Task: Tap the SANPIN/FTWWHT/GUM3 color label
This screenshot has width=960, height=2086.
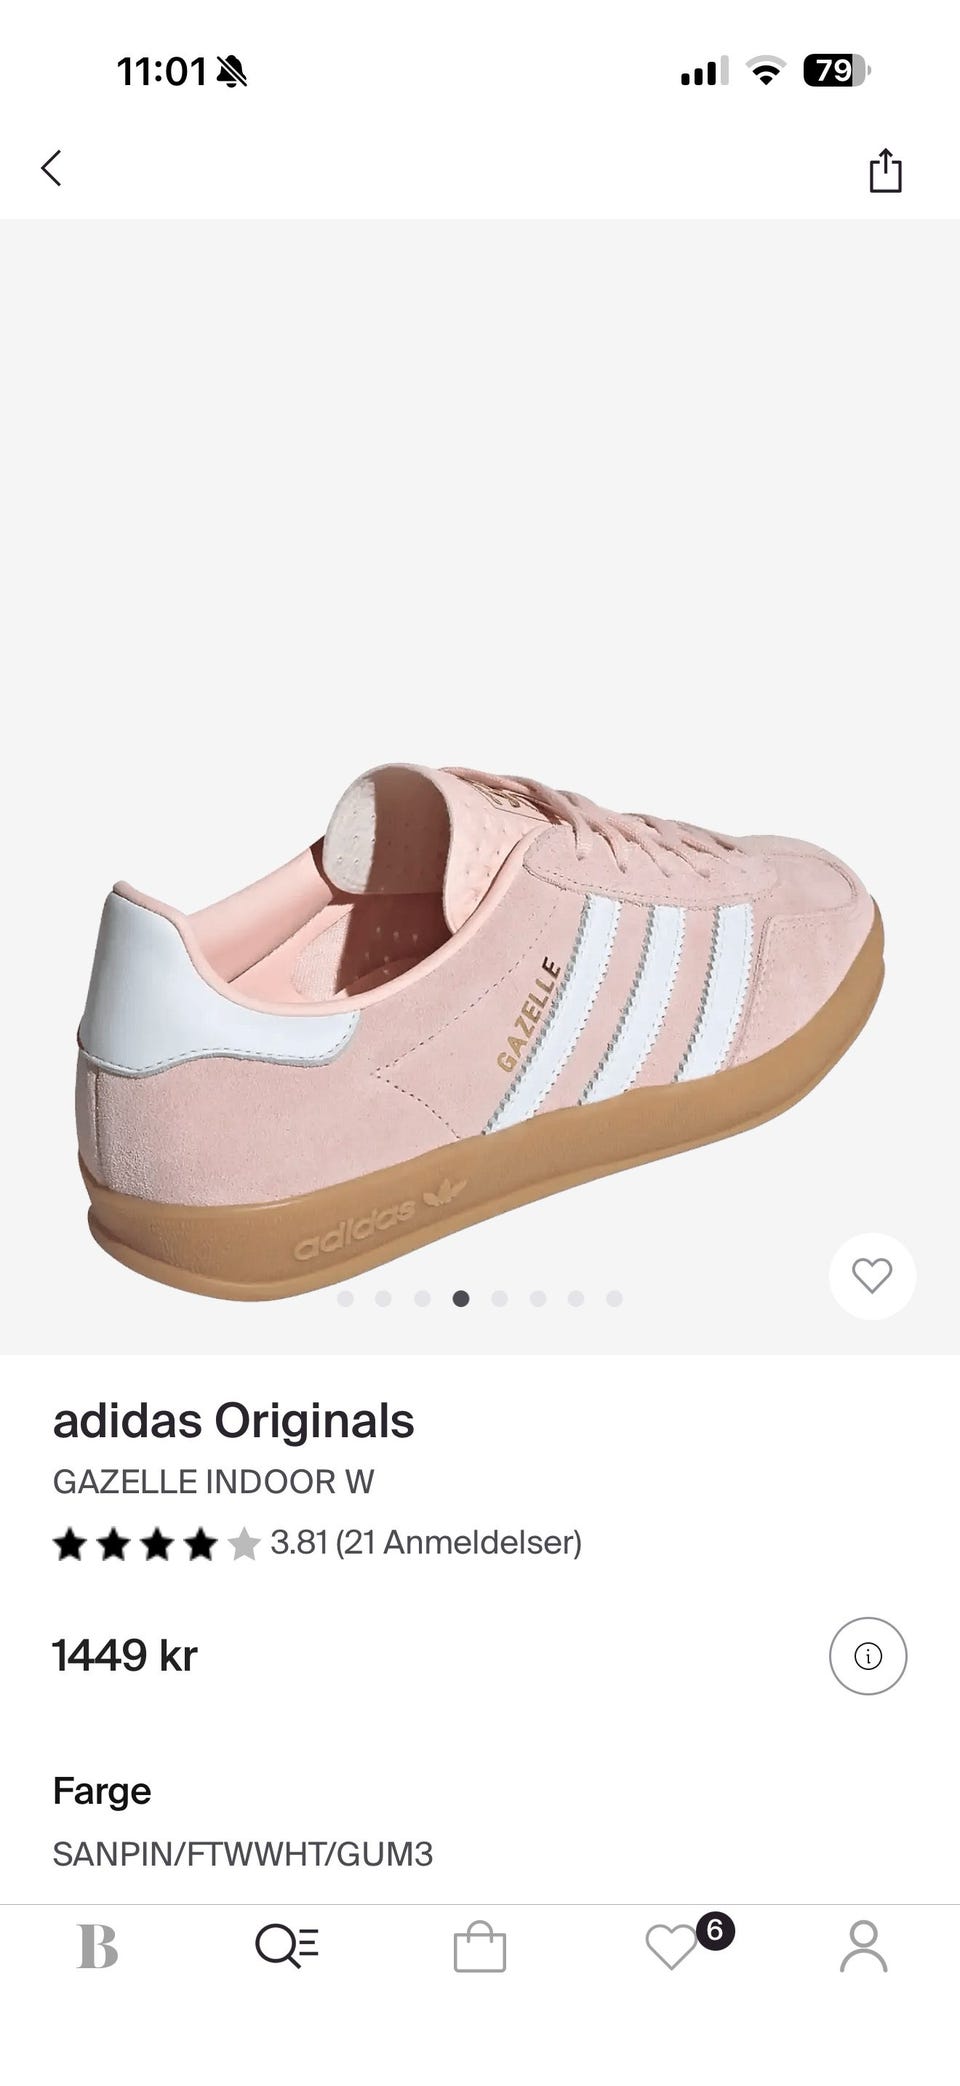Action: coord(243,1855)
